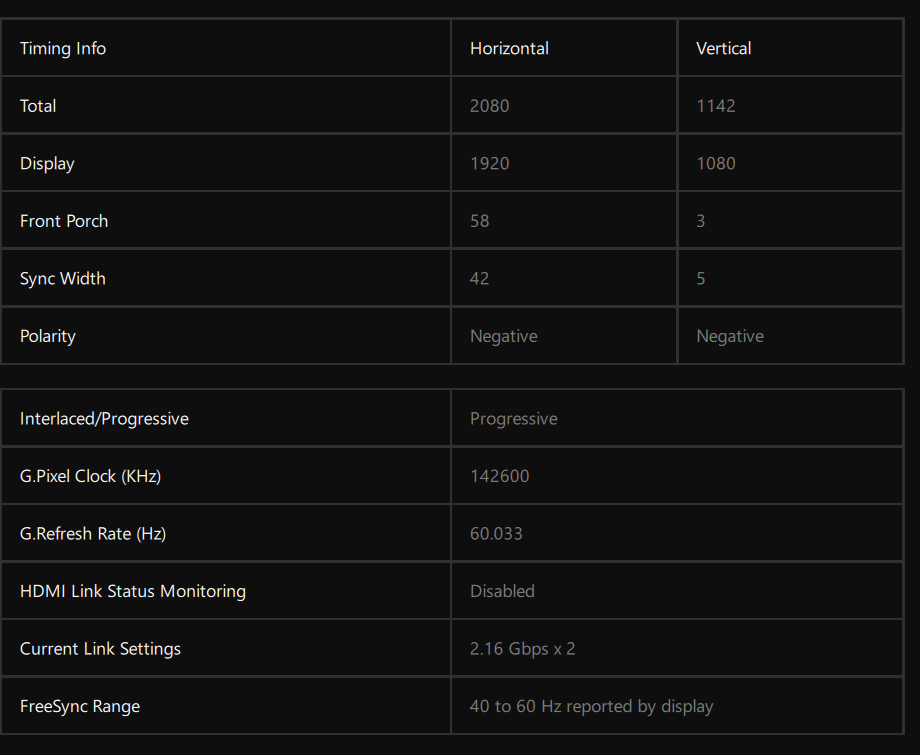
Task: Click the Front Porch row label
Action: click(64, 221)
